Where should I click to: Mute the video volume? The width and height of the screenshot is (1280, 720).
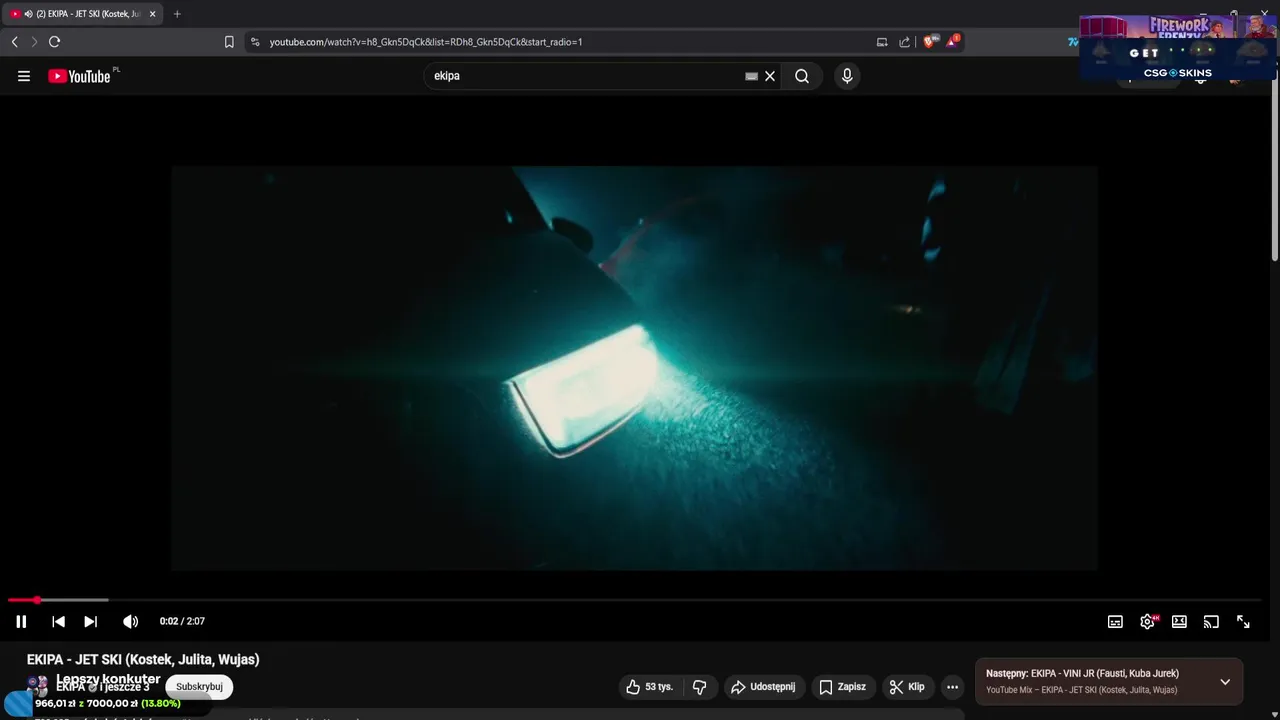click(130, 621)
